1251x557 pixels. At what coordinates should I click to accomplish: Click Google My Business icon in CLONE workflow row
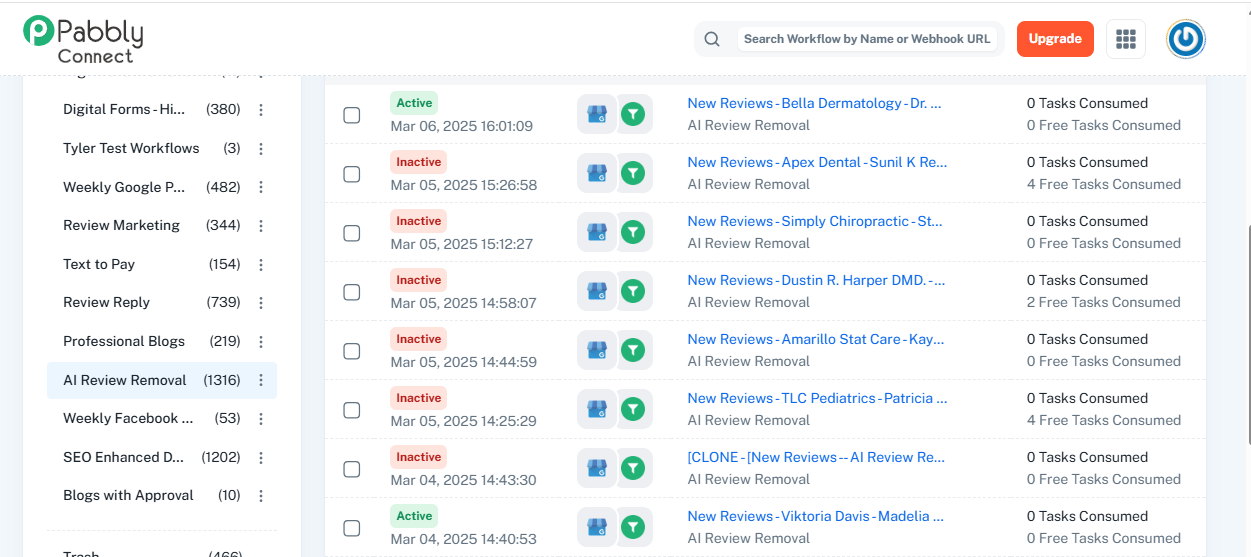(597, 468)
